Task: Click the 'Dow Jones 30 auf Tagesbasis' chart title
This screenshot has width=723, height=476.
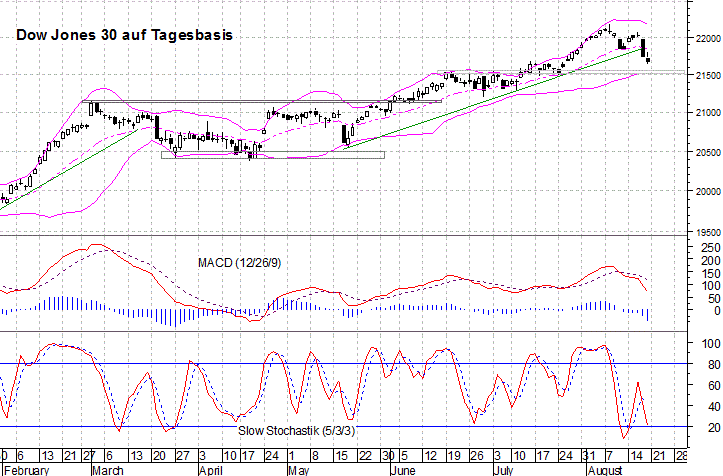Action: tap(124, 35)
